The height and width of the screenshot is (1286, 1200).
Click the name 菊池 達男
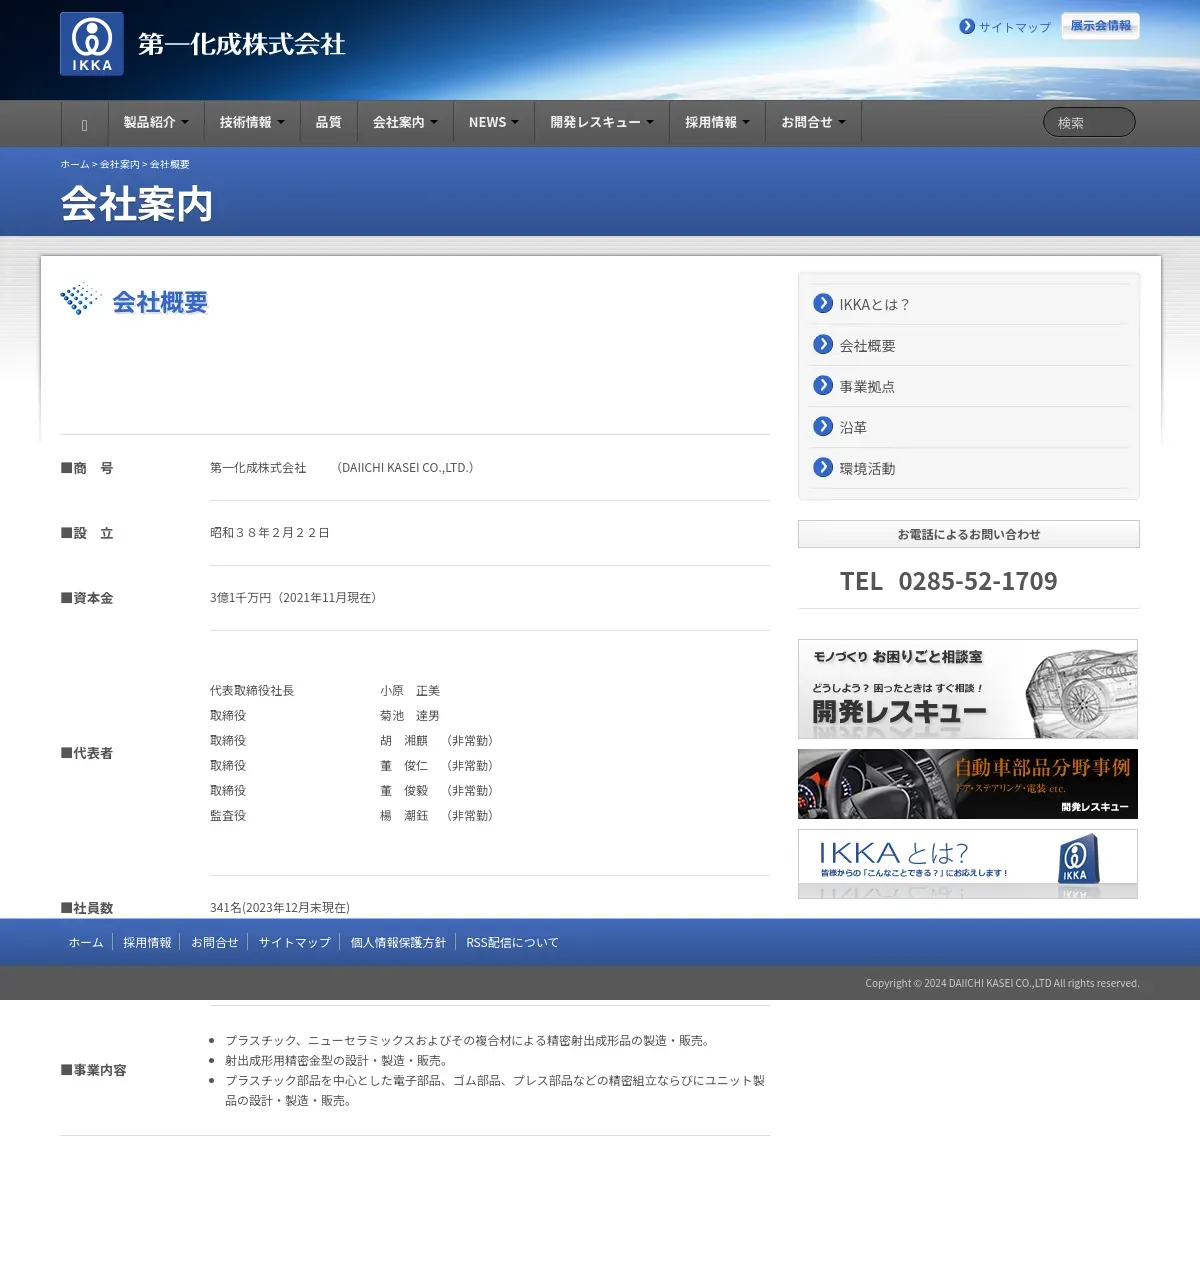coord(410,716)
